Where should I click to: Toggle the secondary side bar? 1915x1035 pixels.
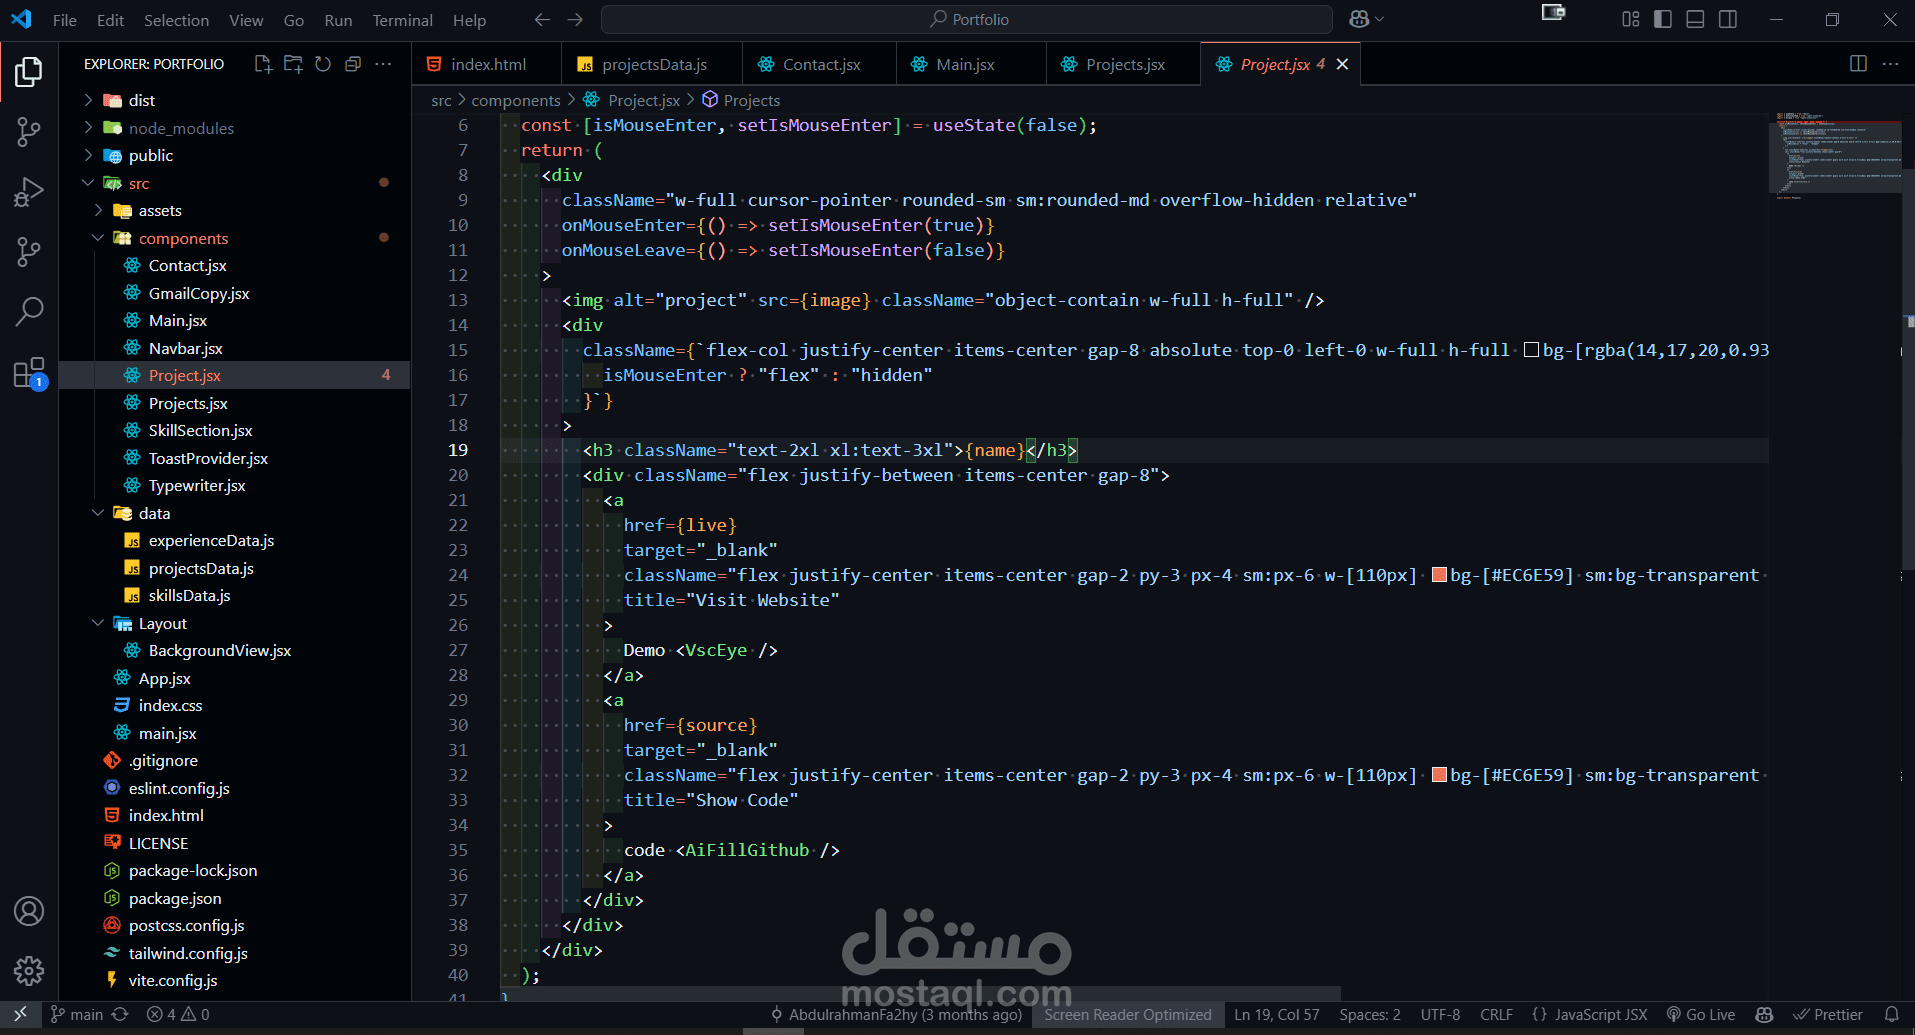pyautogui.click(x=1727, y=20)
